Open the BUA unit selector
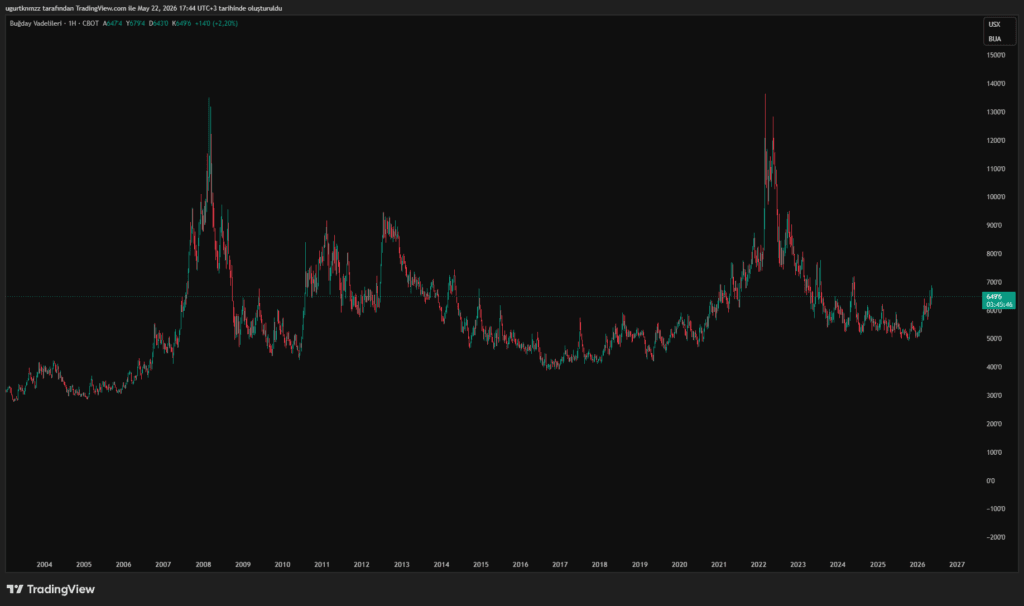 [994, 39]
